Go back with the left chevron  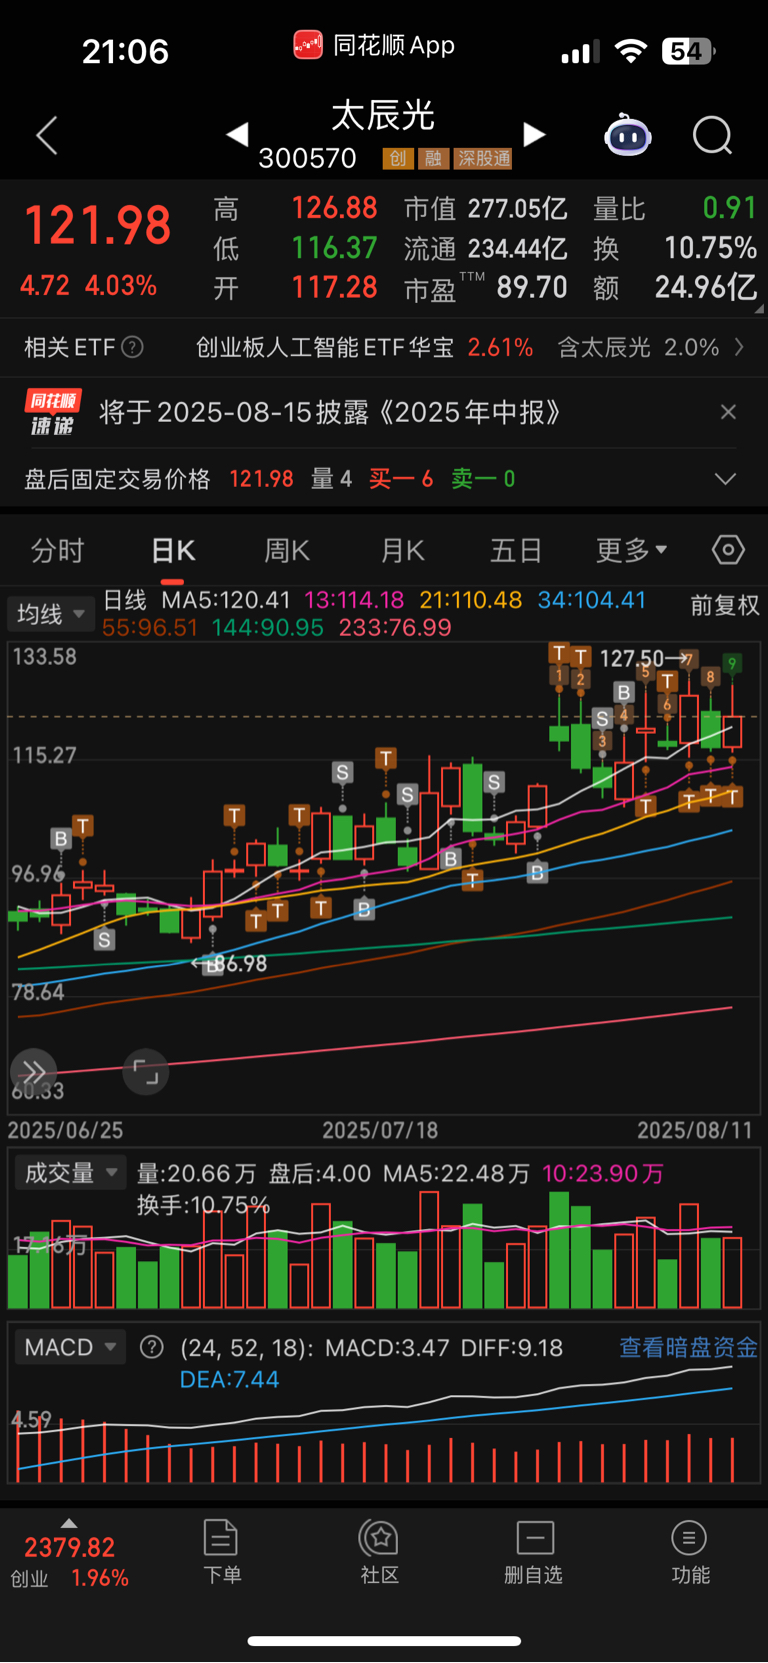[x=47, y=135]
